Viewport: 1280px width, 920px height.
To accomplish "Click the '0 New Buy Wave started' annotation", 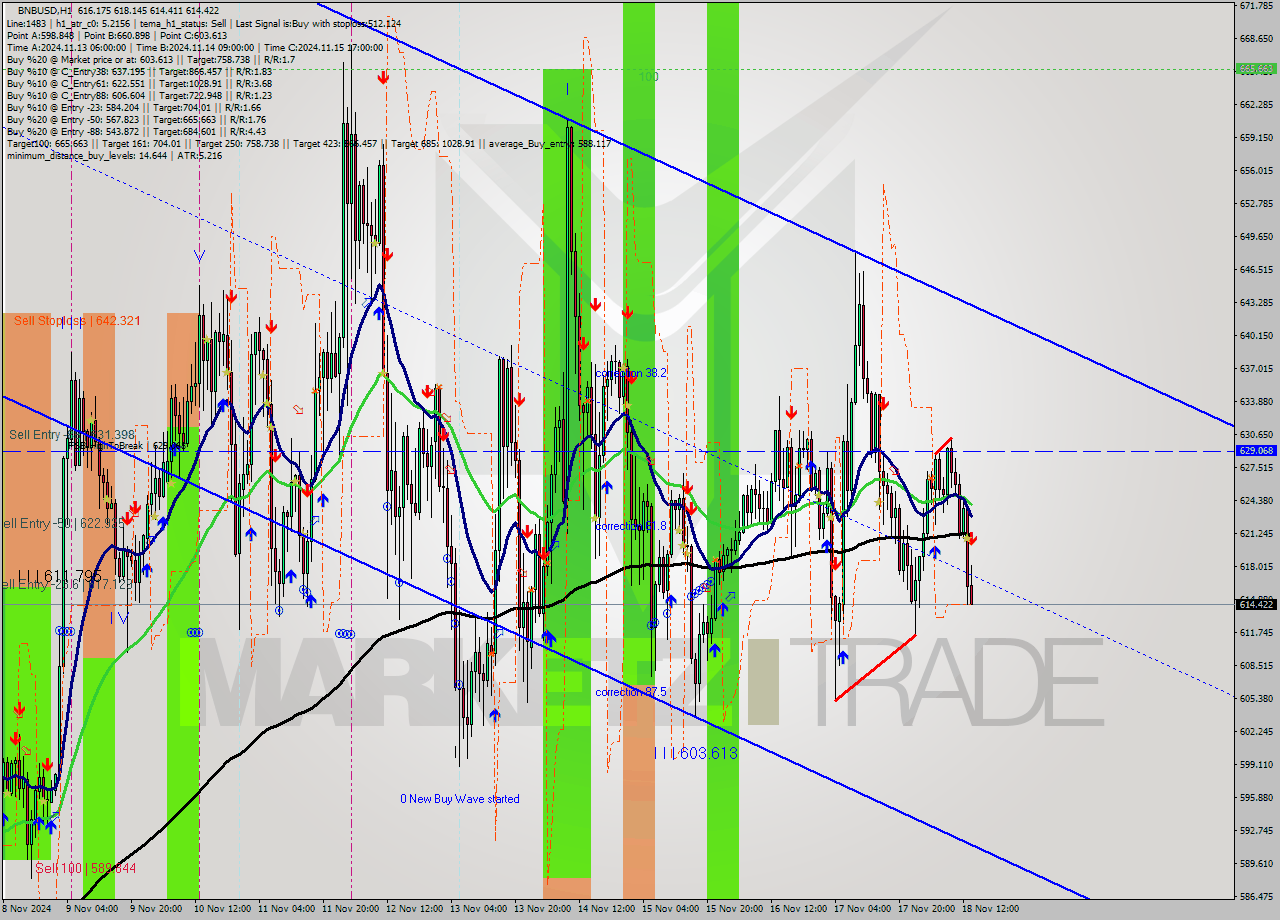I will point(460,799).
